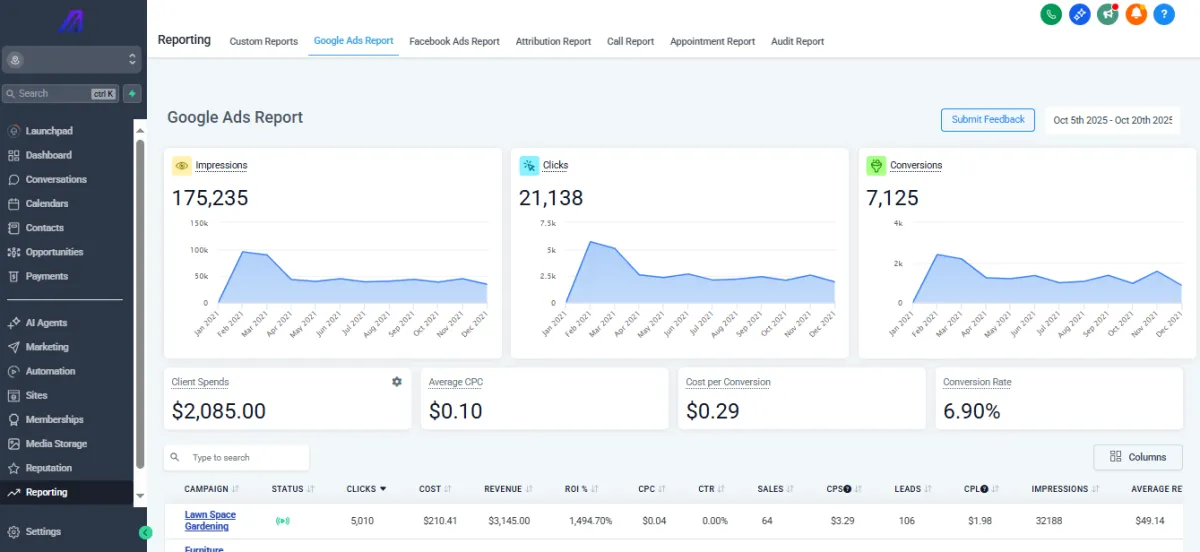Viewport: 1200px width, 552px height.
Task: Click the live status icon for Lawn Space Gardening
Action: (283, 521)
